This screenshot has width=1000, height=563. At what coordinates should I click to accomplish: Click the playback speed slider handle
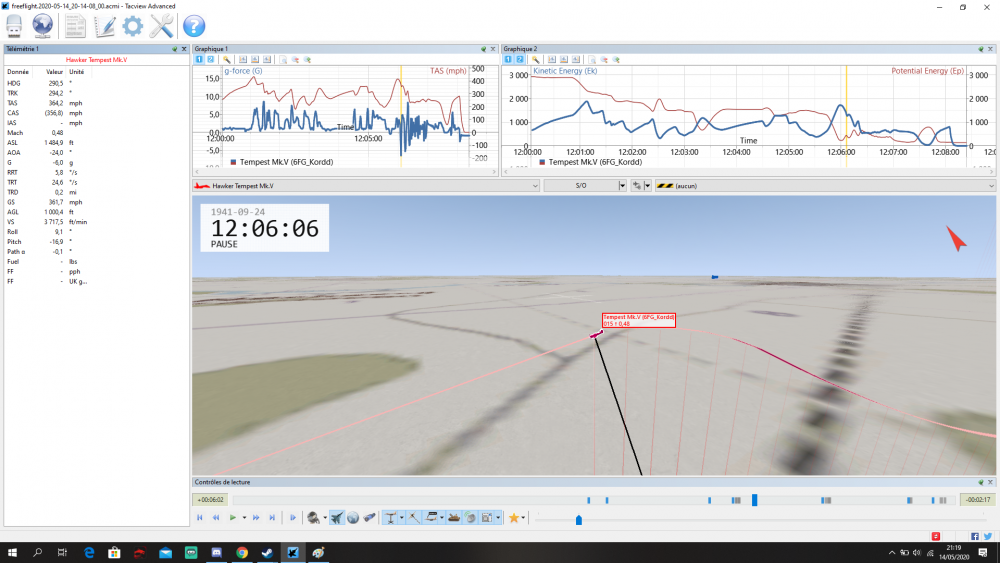[x=578, y=520]
